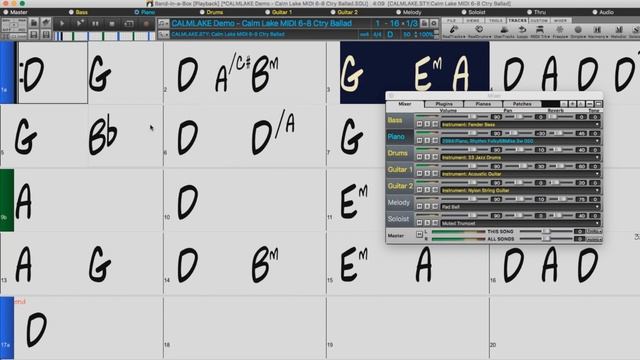Select the Bass track radio button
This screenshot has width=640, height=360.
[71, 12]
